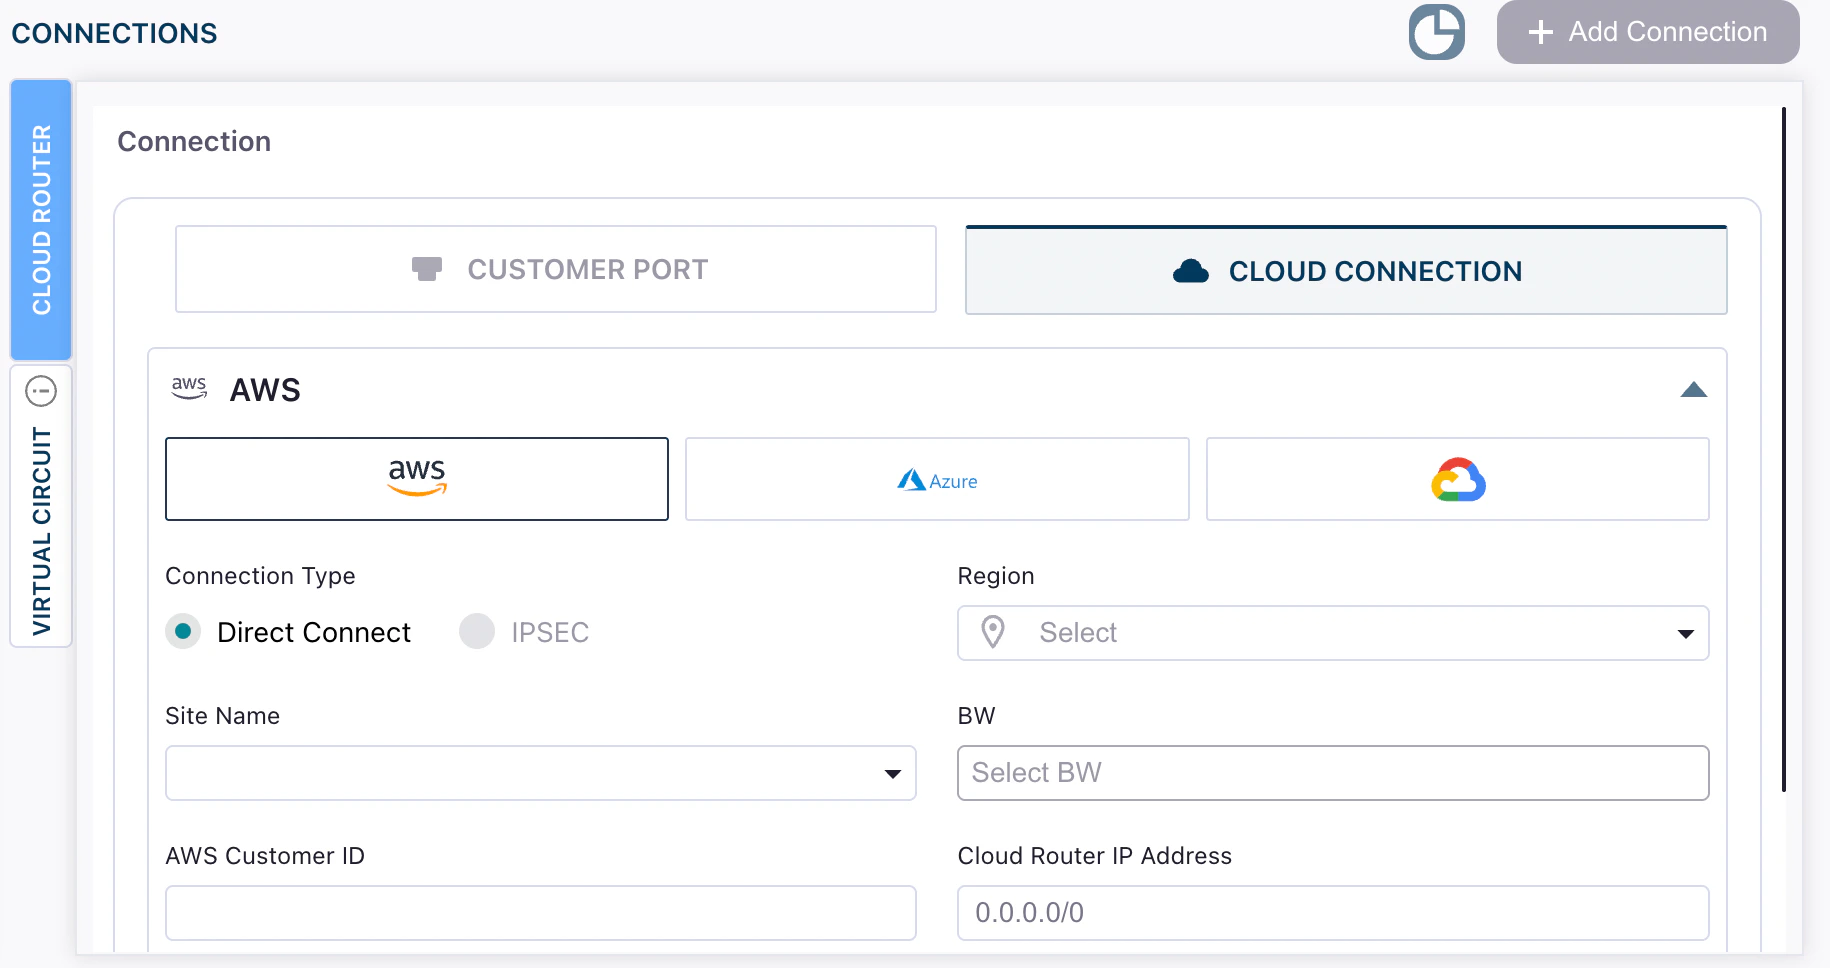
Task: Click the circle icon on Virtual Circuit tab
Action: coord(41,391)
